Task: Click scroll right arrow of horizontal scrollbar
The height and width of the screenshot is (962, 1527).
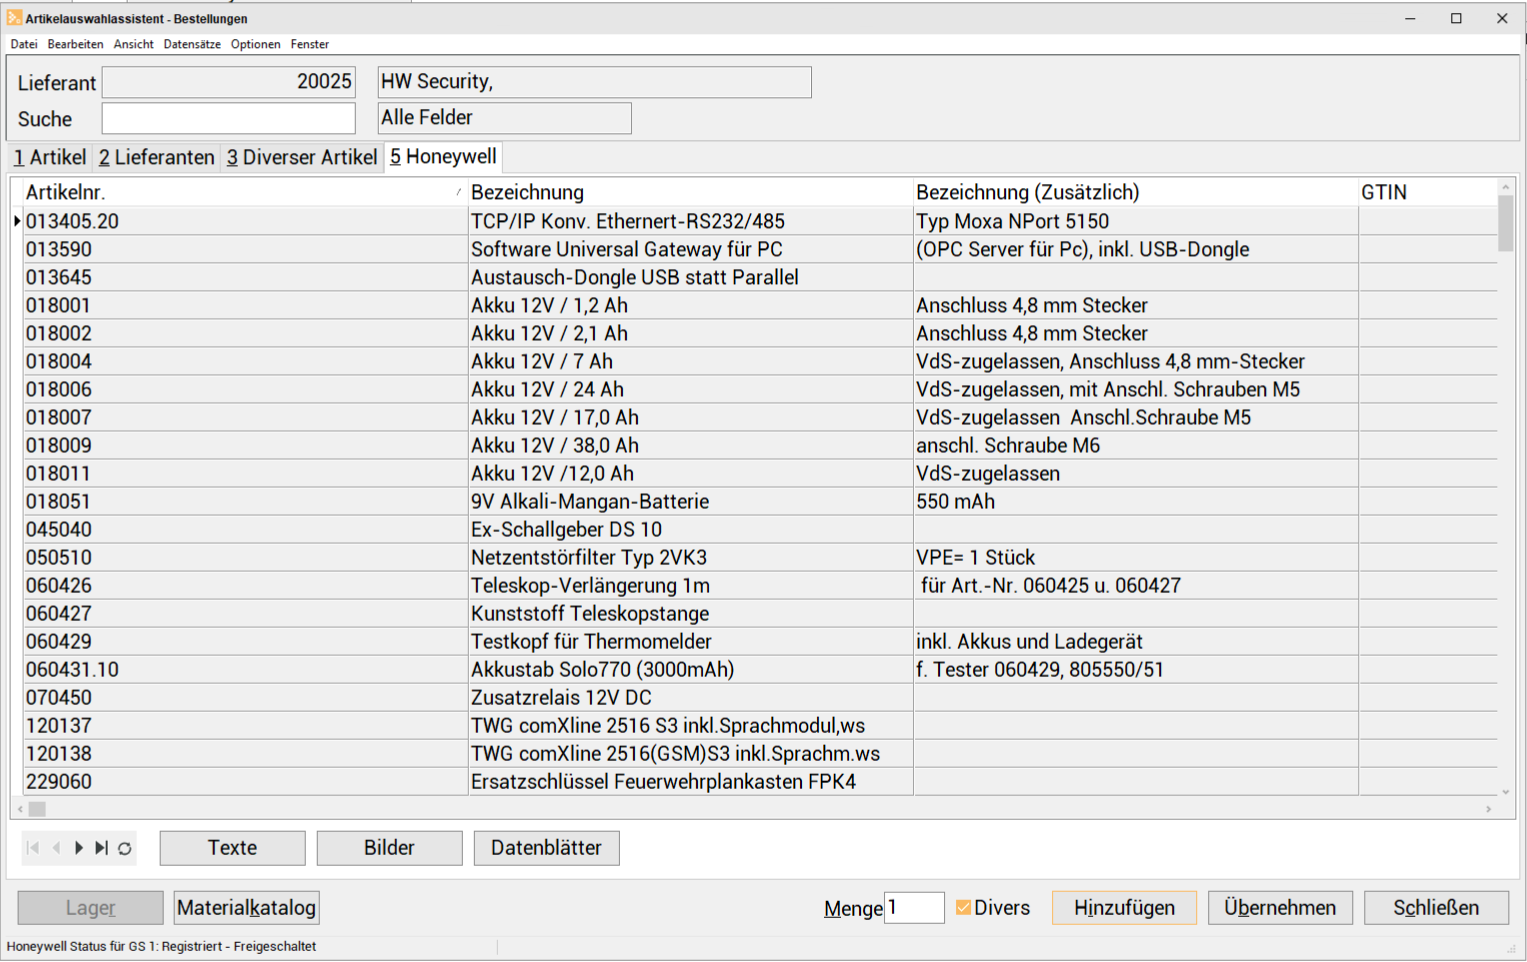Action: tap(1488, 809)
